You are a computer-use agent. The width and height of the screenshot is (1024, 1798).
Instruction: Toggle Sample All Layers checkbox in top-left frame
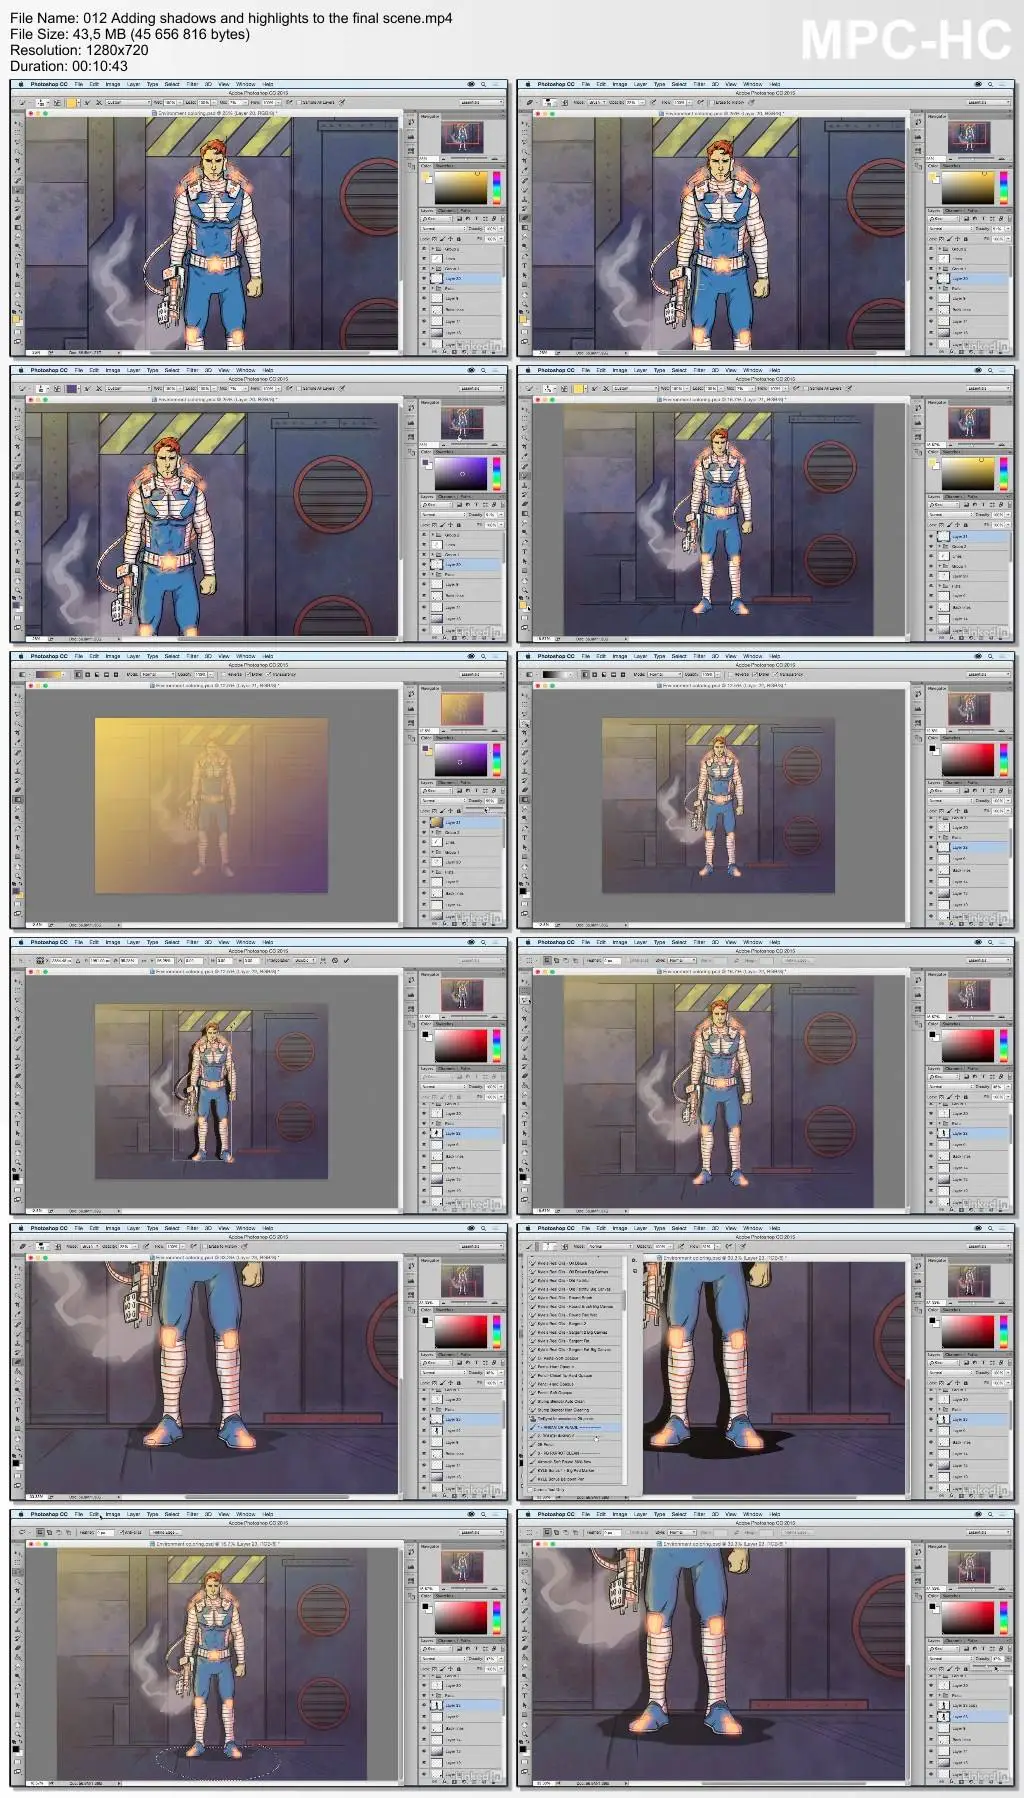[300, 102]
